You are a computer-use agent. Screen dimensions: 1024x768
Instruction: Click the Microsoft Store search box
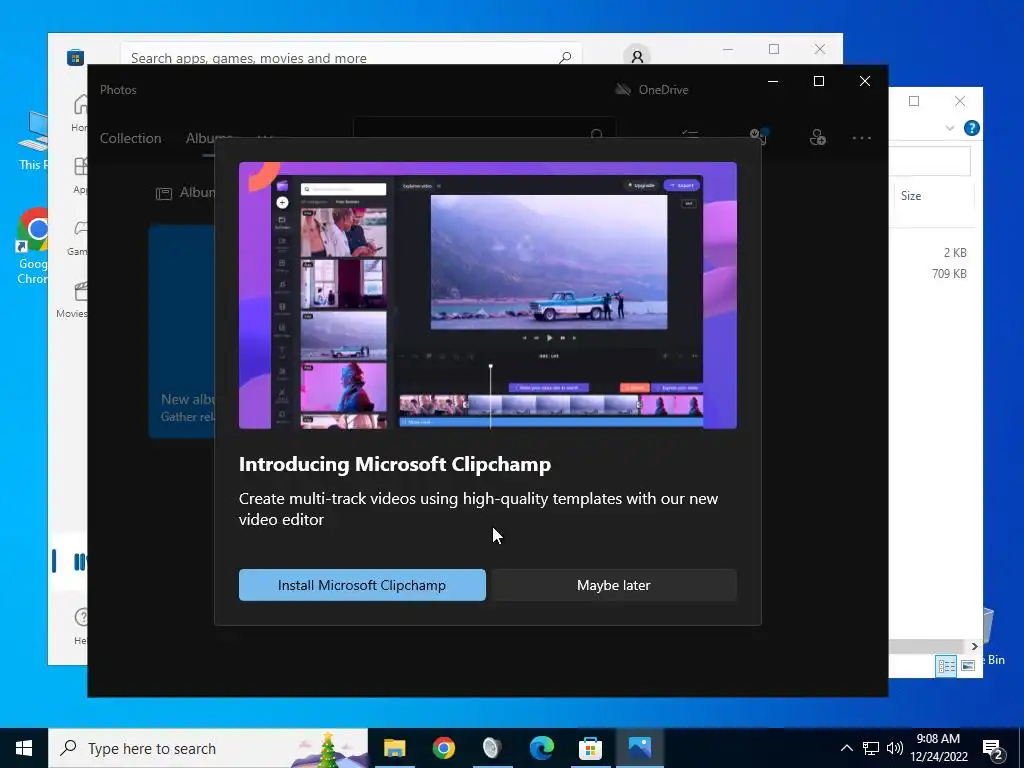(x=351, y=55)
